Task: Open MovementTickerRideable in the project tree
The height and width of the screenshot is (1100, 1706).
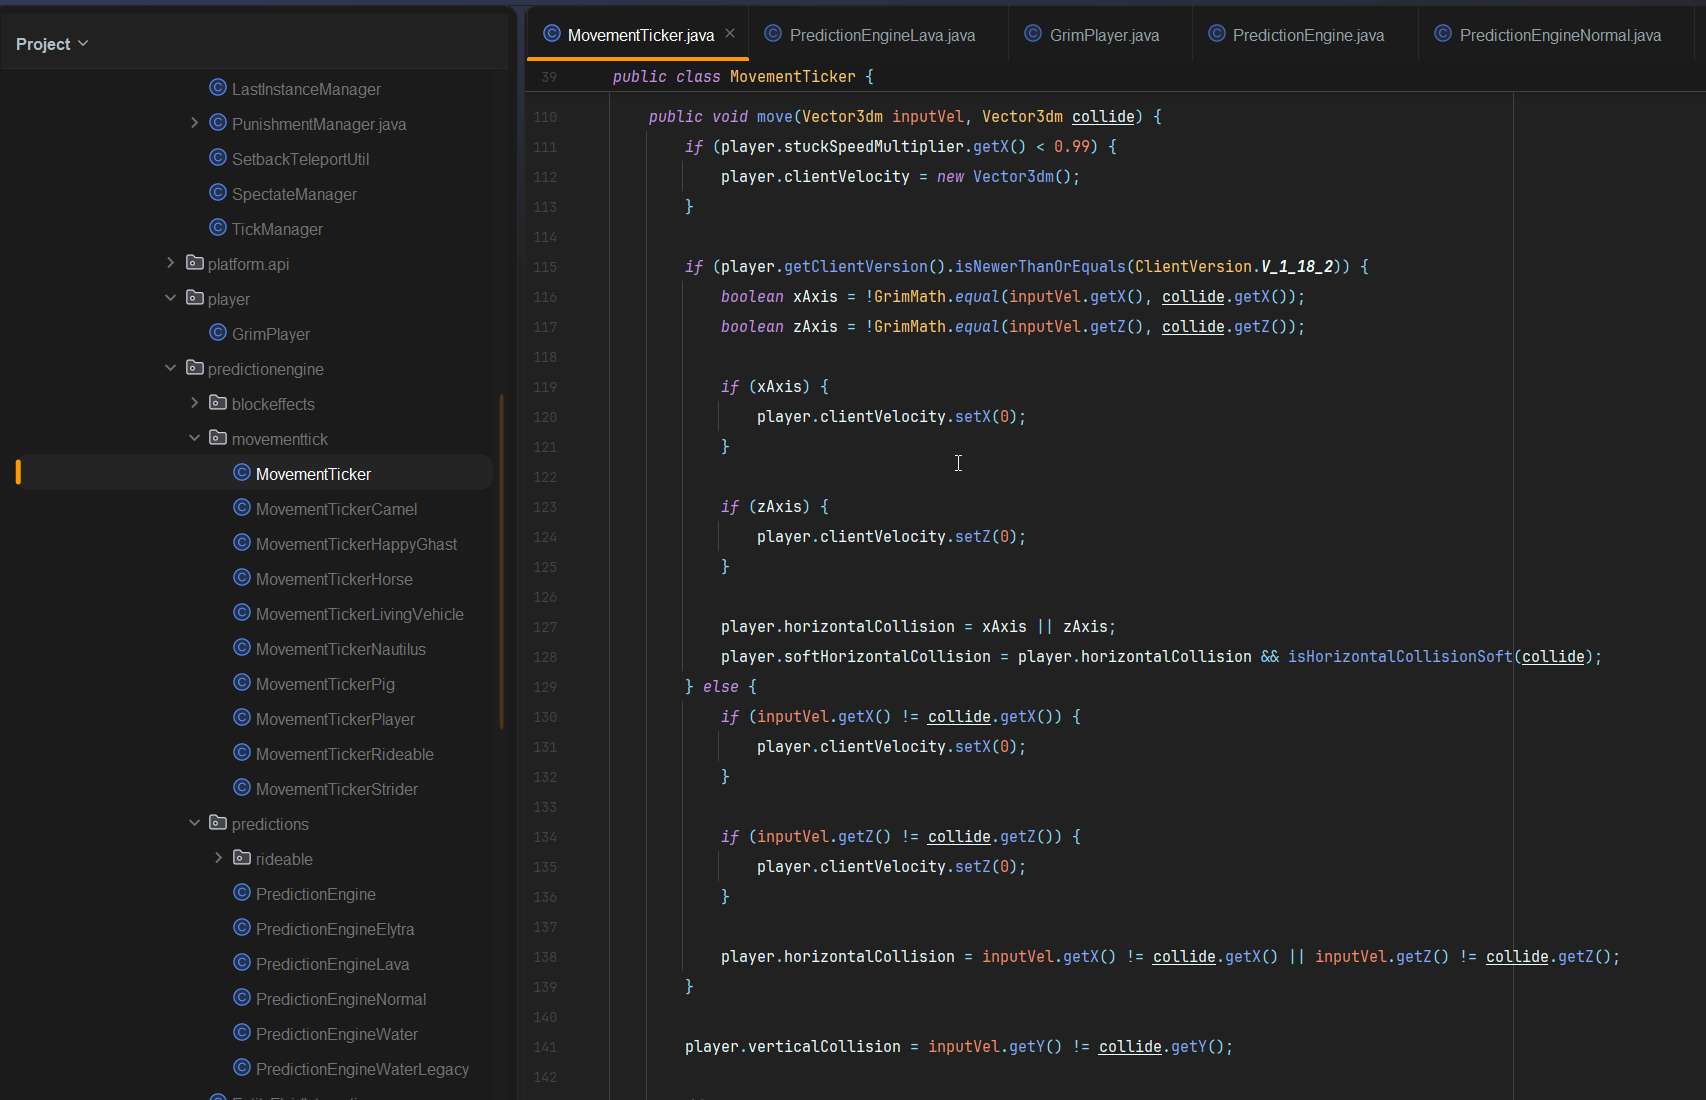Action: pyautogui.click(x=345, y=754)
